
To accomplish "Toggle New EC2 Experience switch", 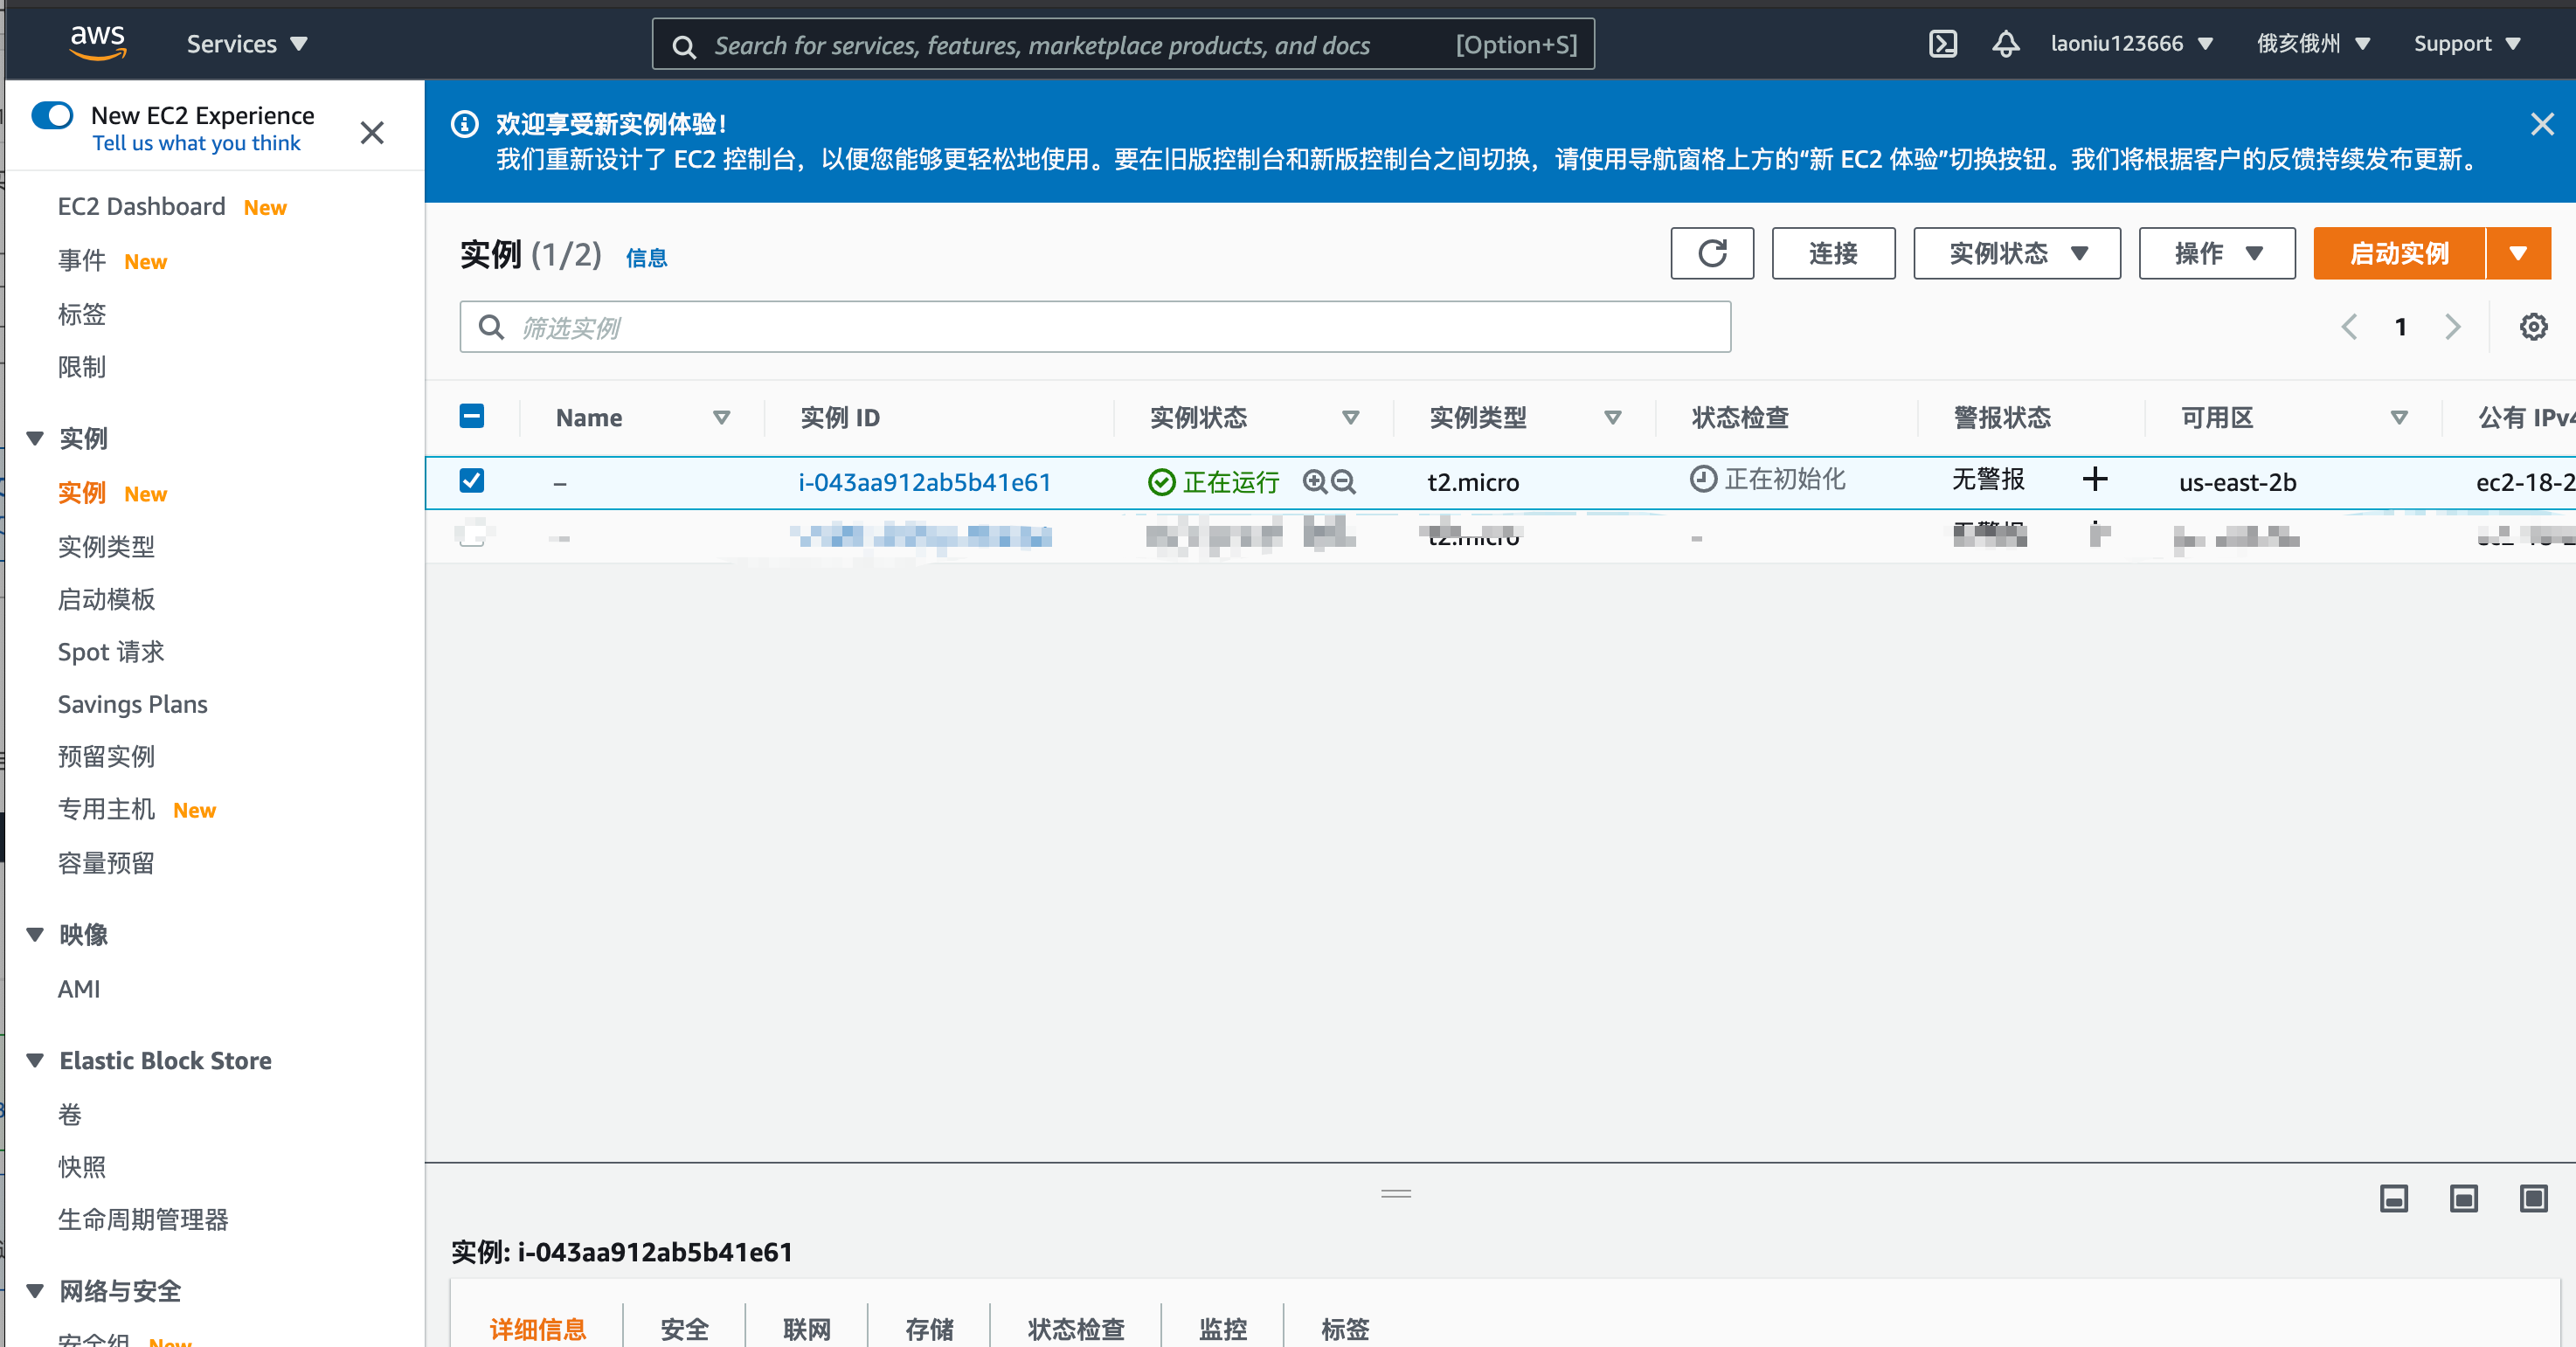I will [53, 116].
